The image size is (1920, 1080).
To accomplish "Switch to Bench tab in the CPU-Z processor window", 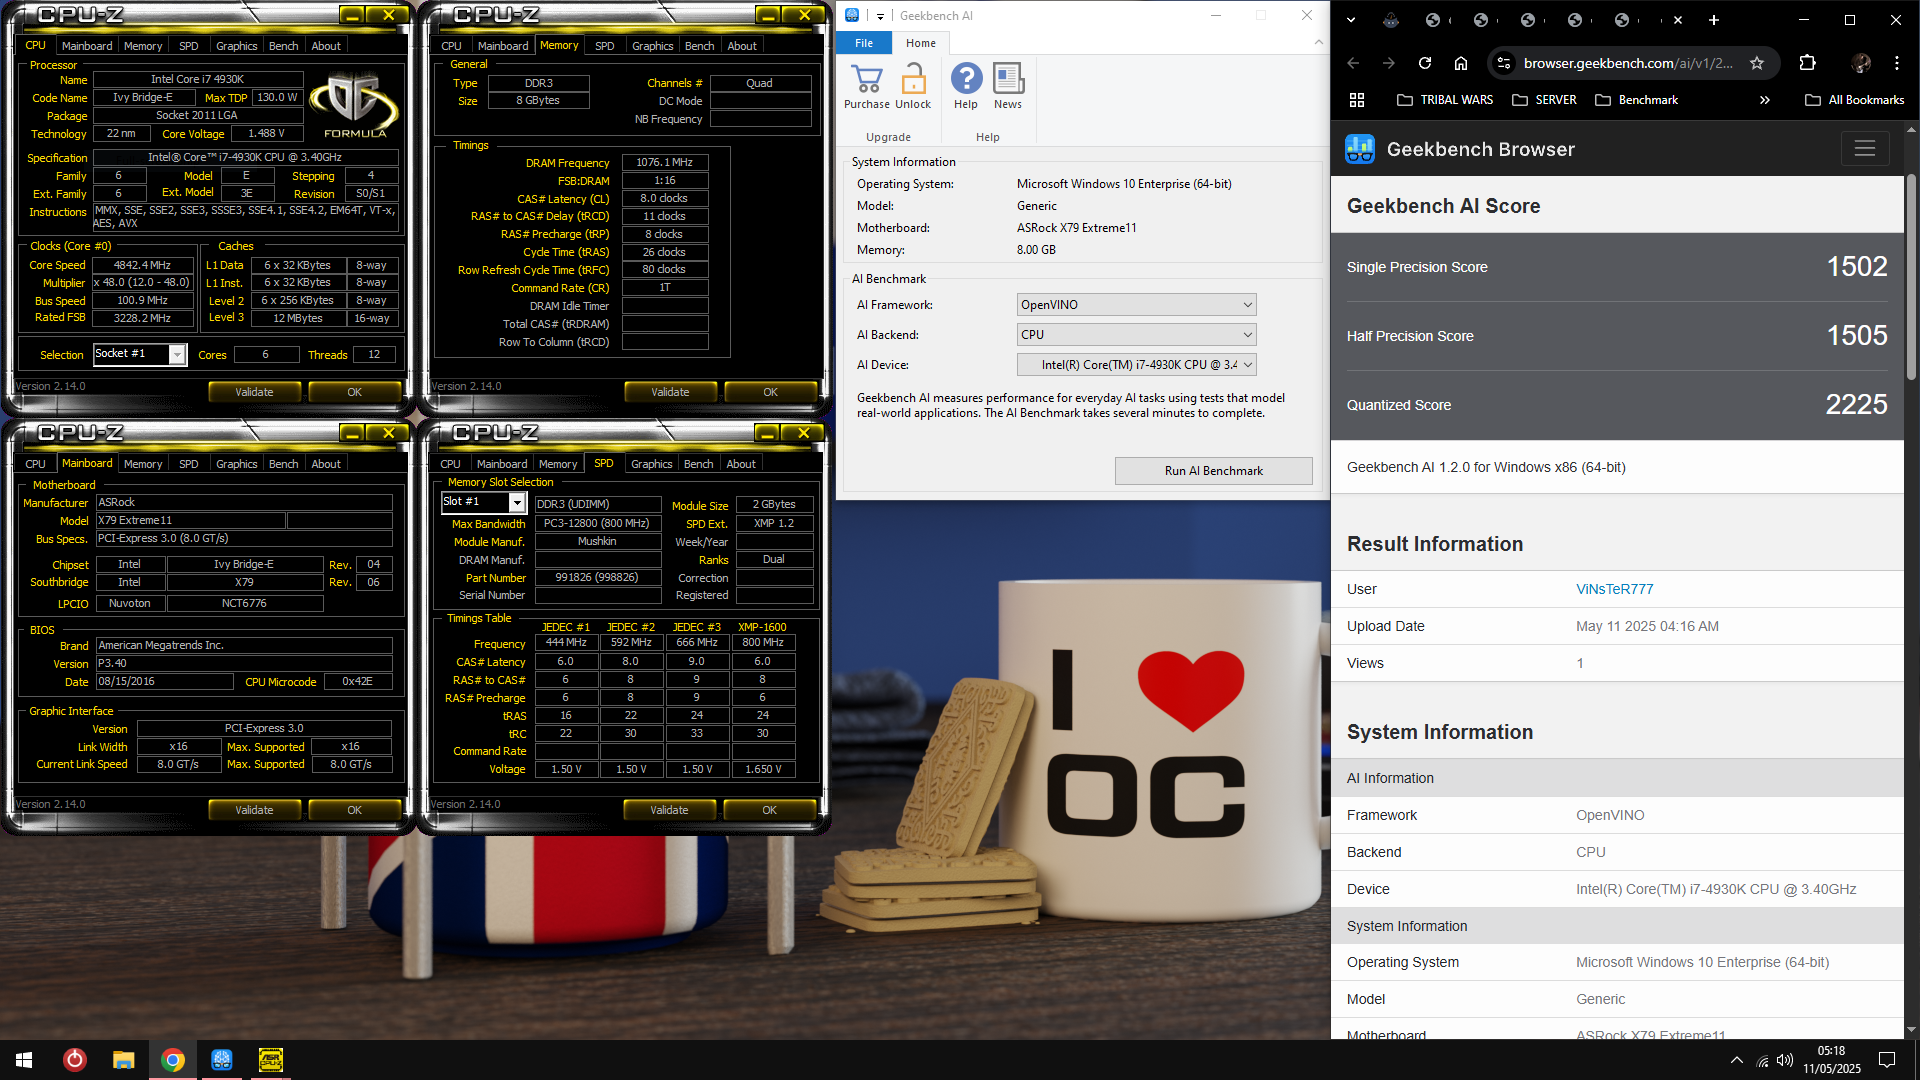I will 284,46.
